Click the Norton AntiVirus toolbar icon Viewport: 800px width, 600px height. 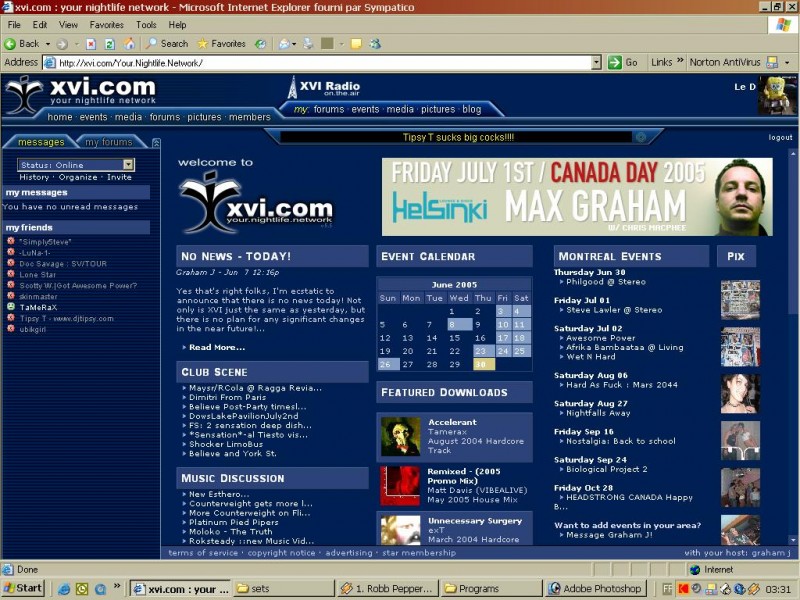(x=772, y=62)
